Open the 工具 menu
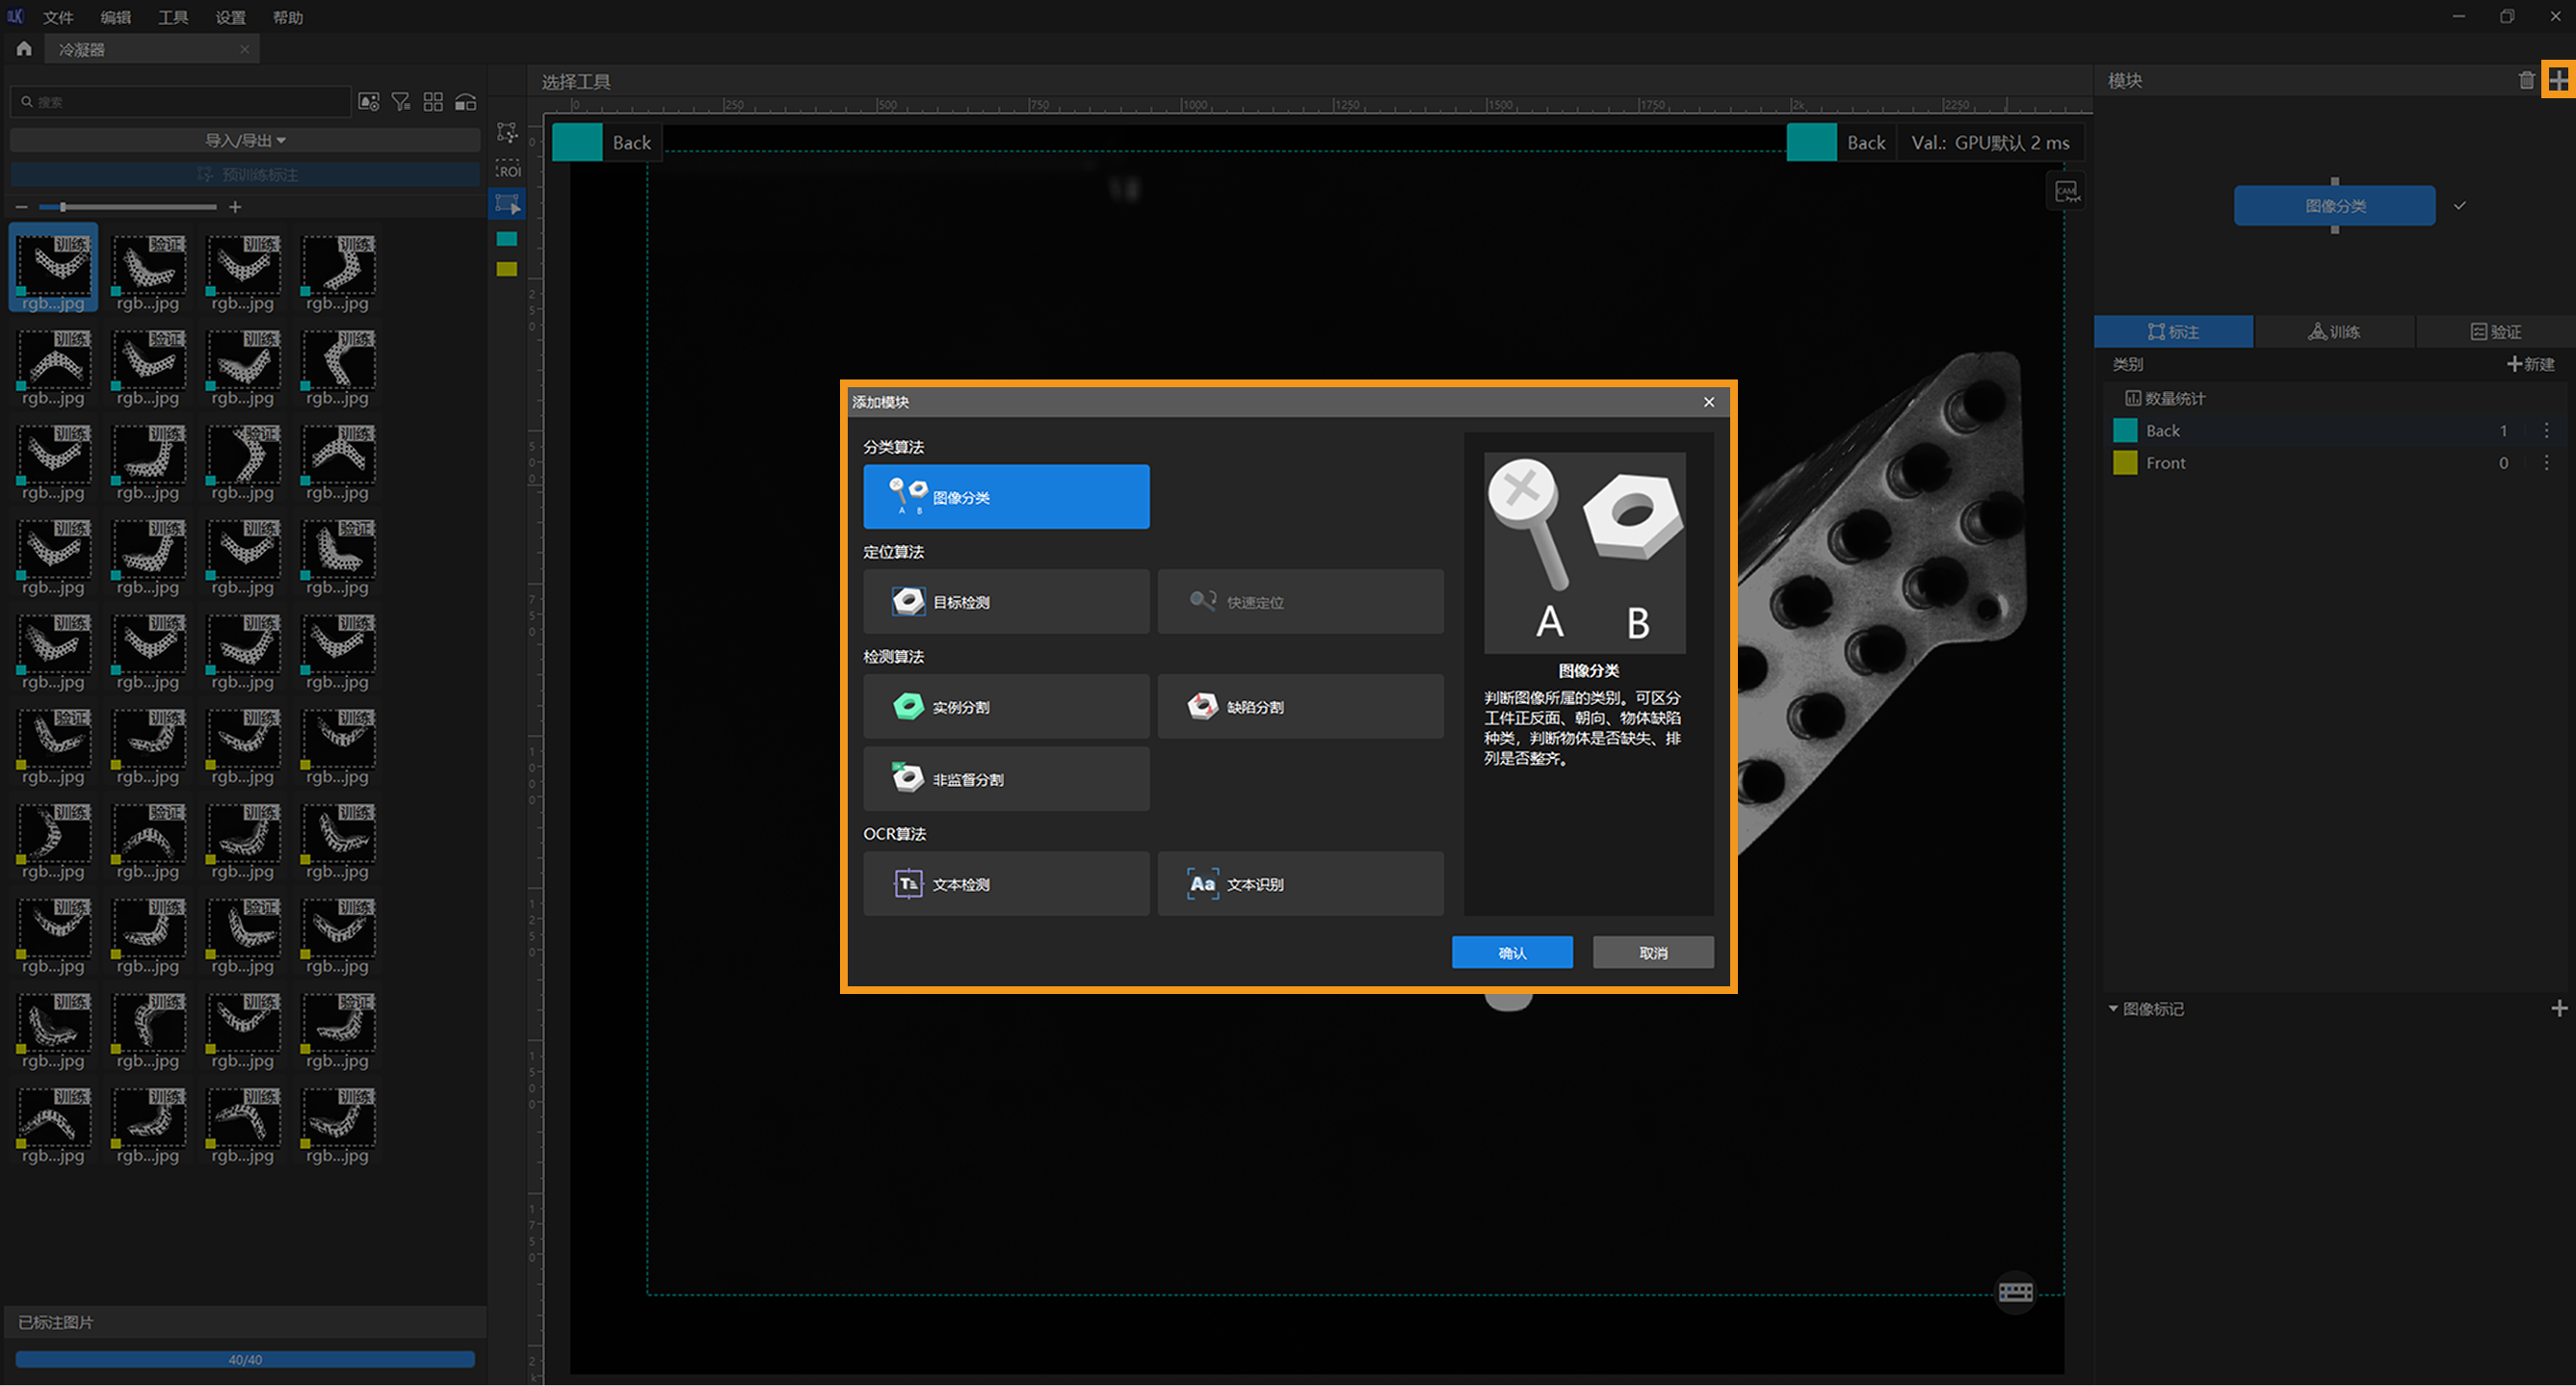Viewport: 2576px width, 1386px height. click(172, 17)
